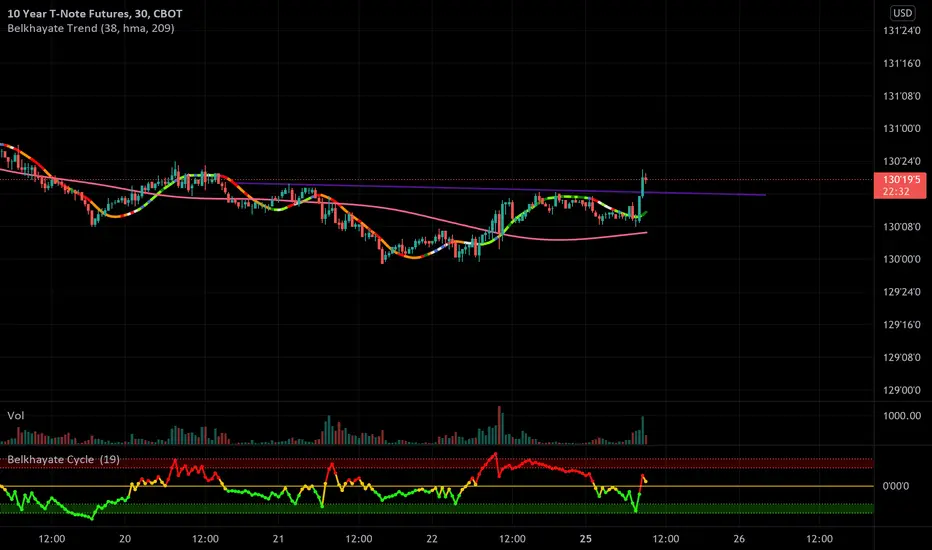
Task: Click the 129'24'0 price axis label
Action: tap(902, 292)
